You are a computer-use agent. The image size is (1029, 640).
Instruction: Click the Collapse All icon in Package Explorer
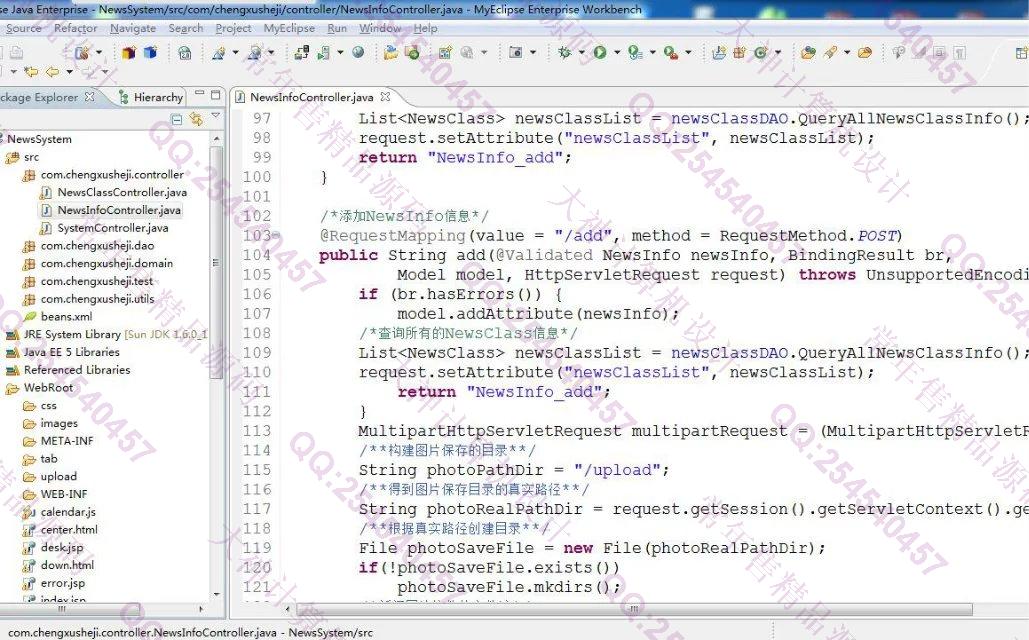pyautogui.click(x=177, y=119)
